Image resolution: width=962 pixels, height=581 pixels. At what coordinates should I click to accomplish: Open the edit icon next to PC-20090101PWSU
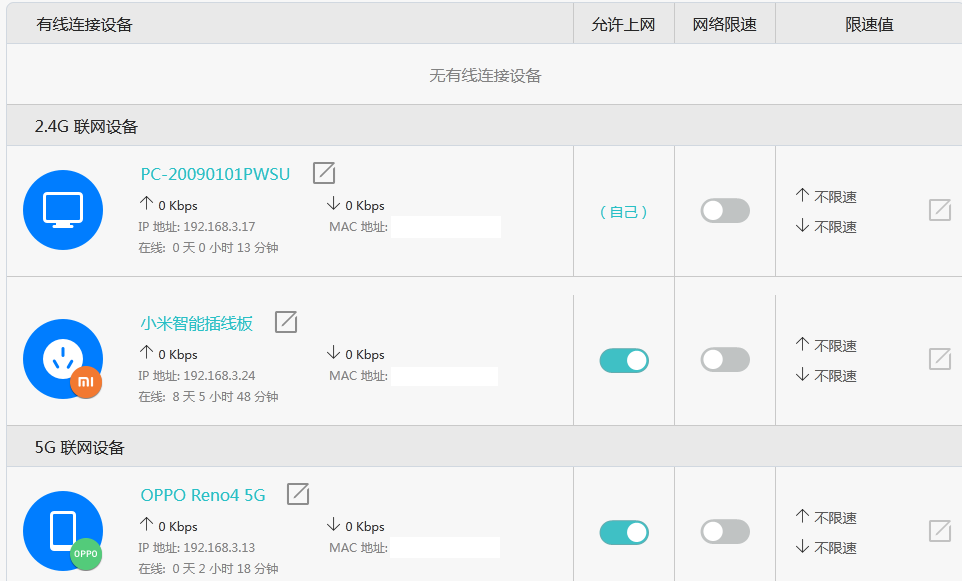(x=323, y=173)
